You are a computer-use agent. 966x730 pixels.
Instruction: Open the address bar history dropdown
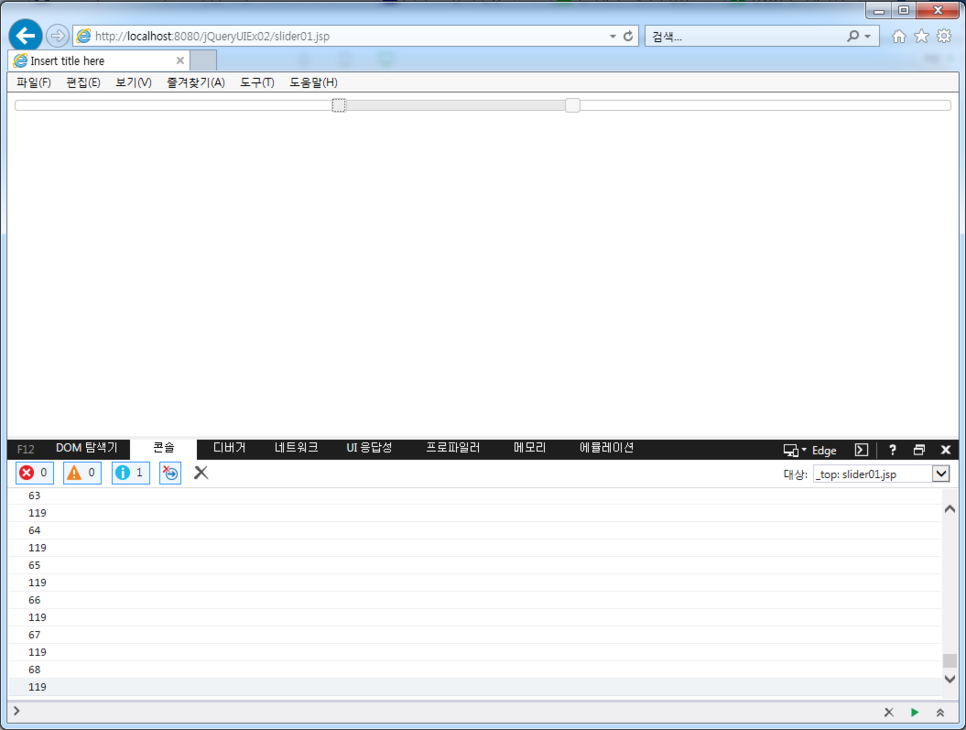tap(612, 36)
